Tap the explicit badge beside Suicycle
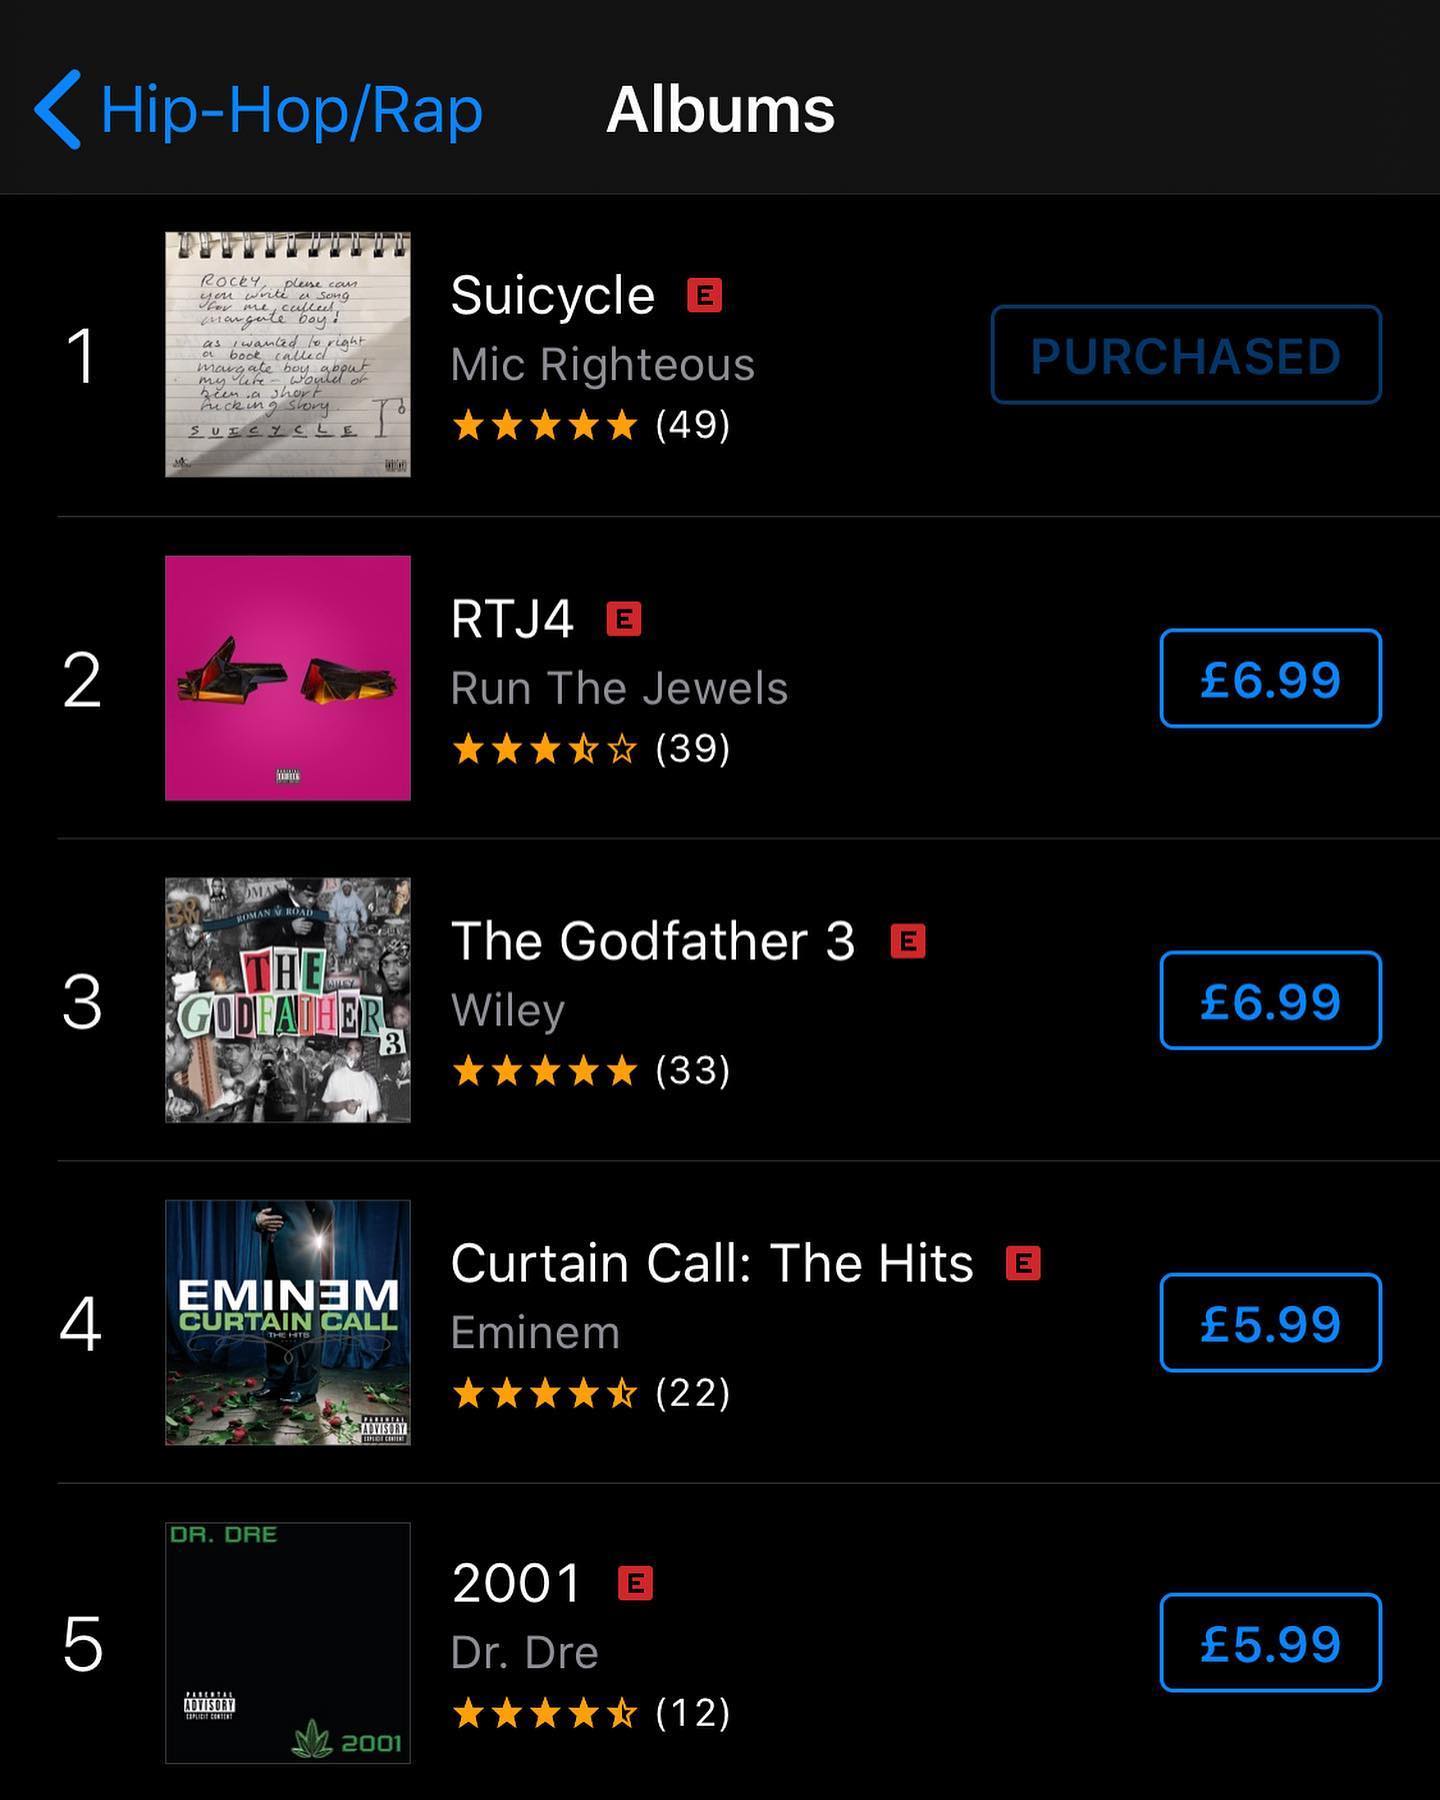This screenshot has width=1440, height=1800. 704,295
